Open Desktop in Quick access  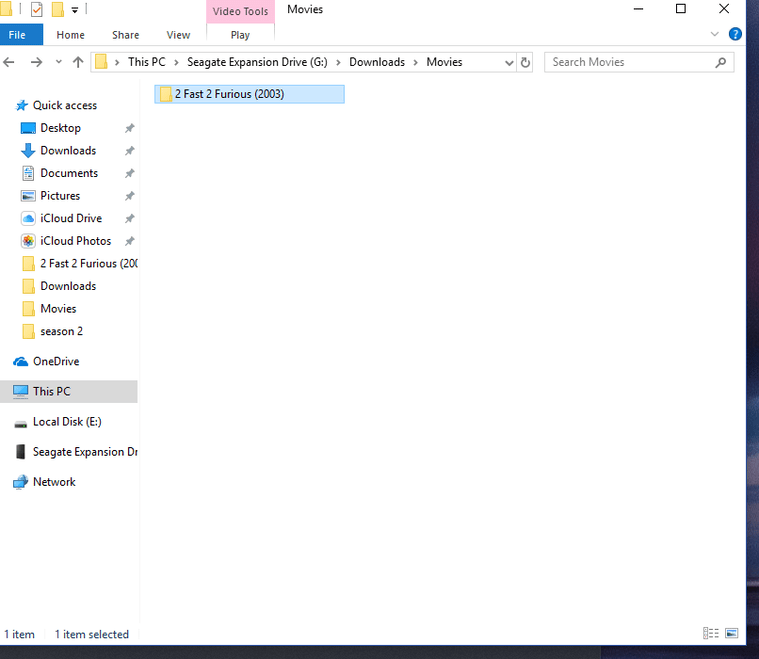coord(61,128)
